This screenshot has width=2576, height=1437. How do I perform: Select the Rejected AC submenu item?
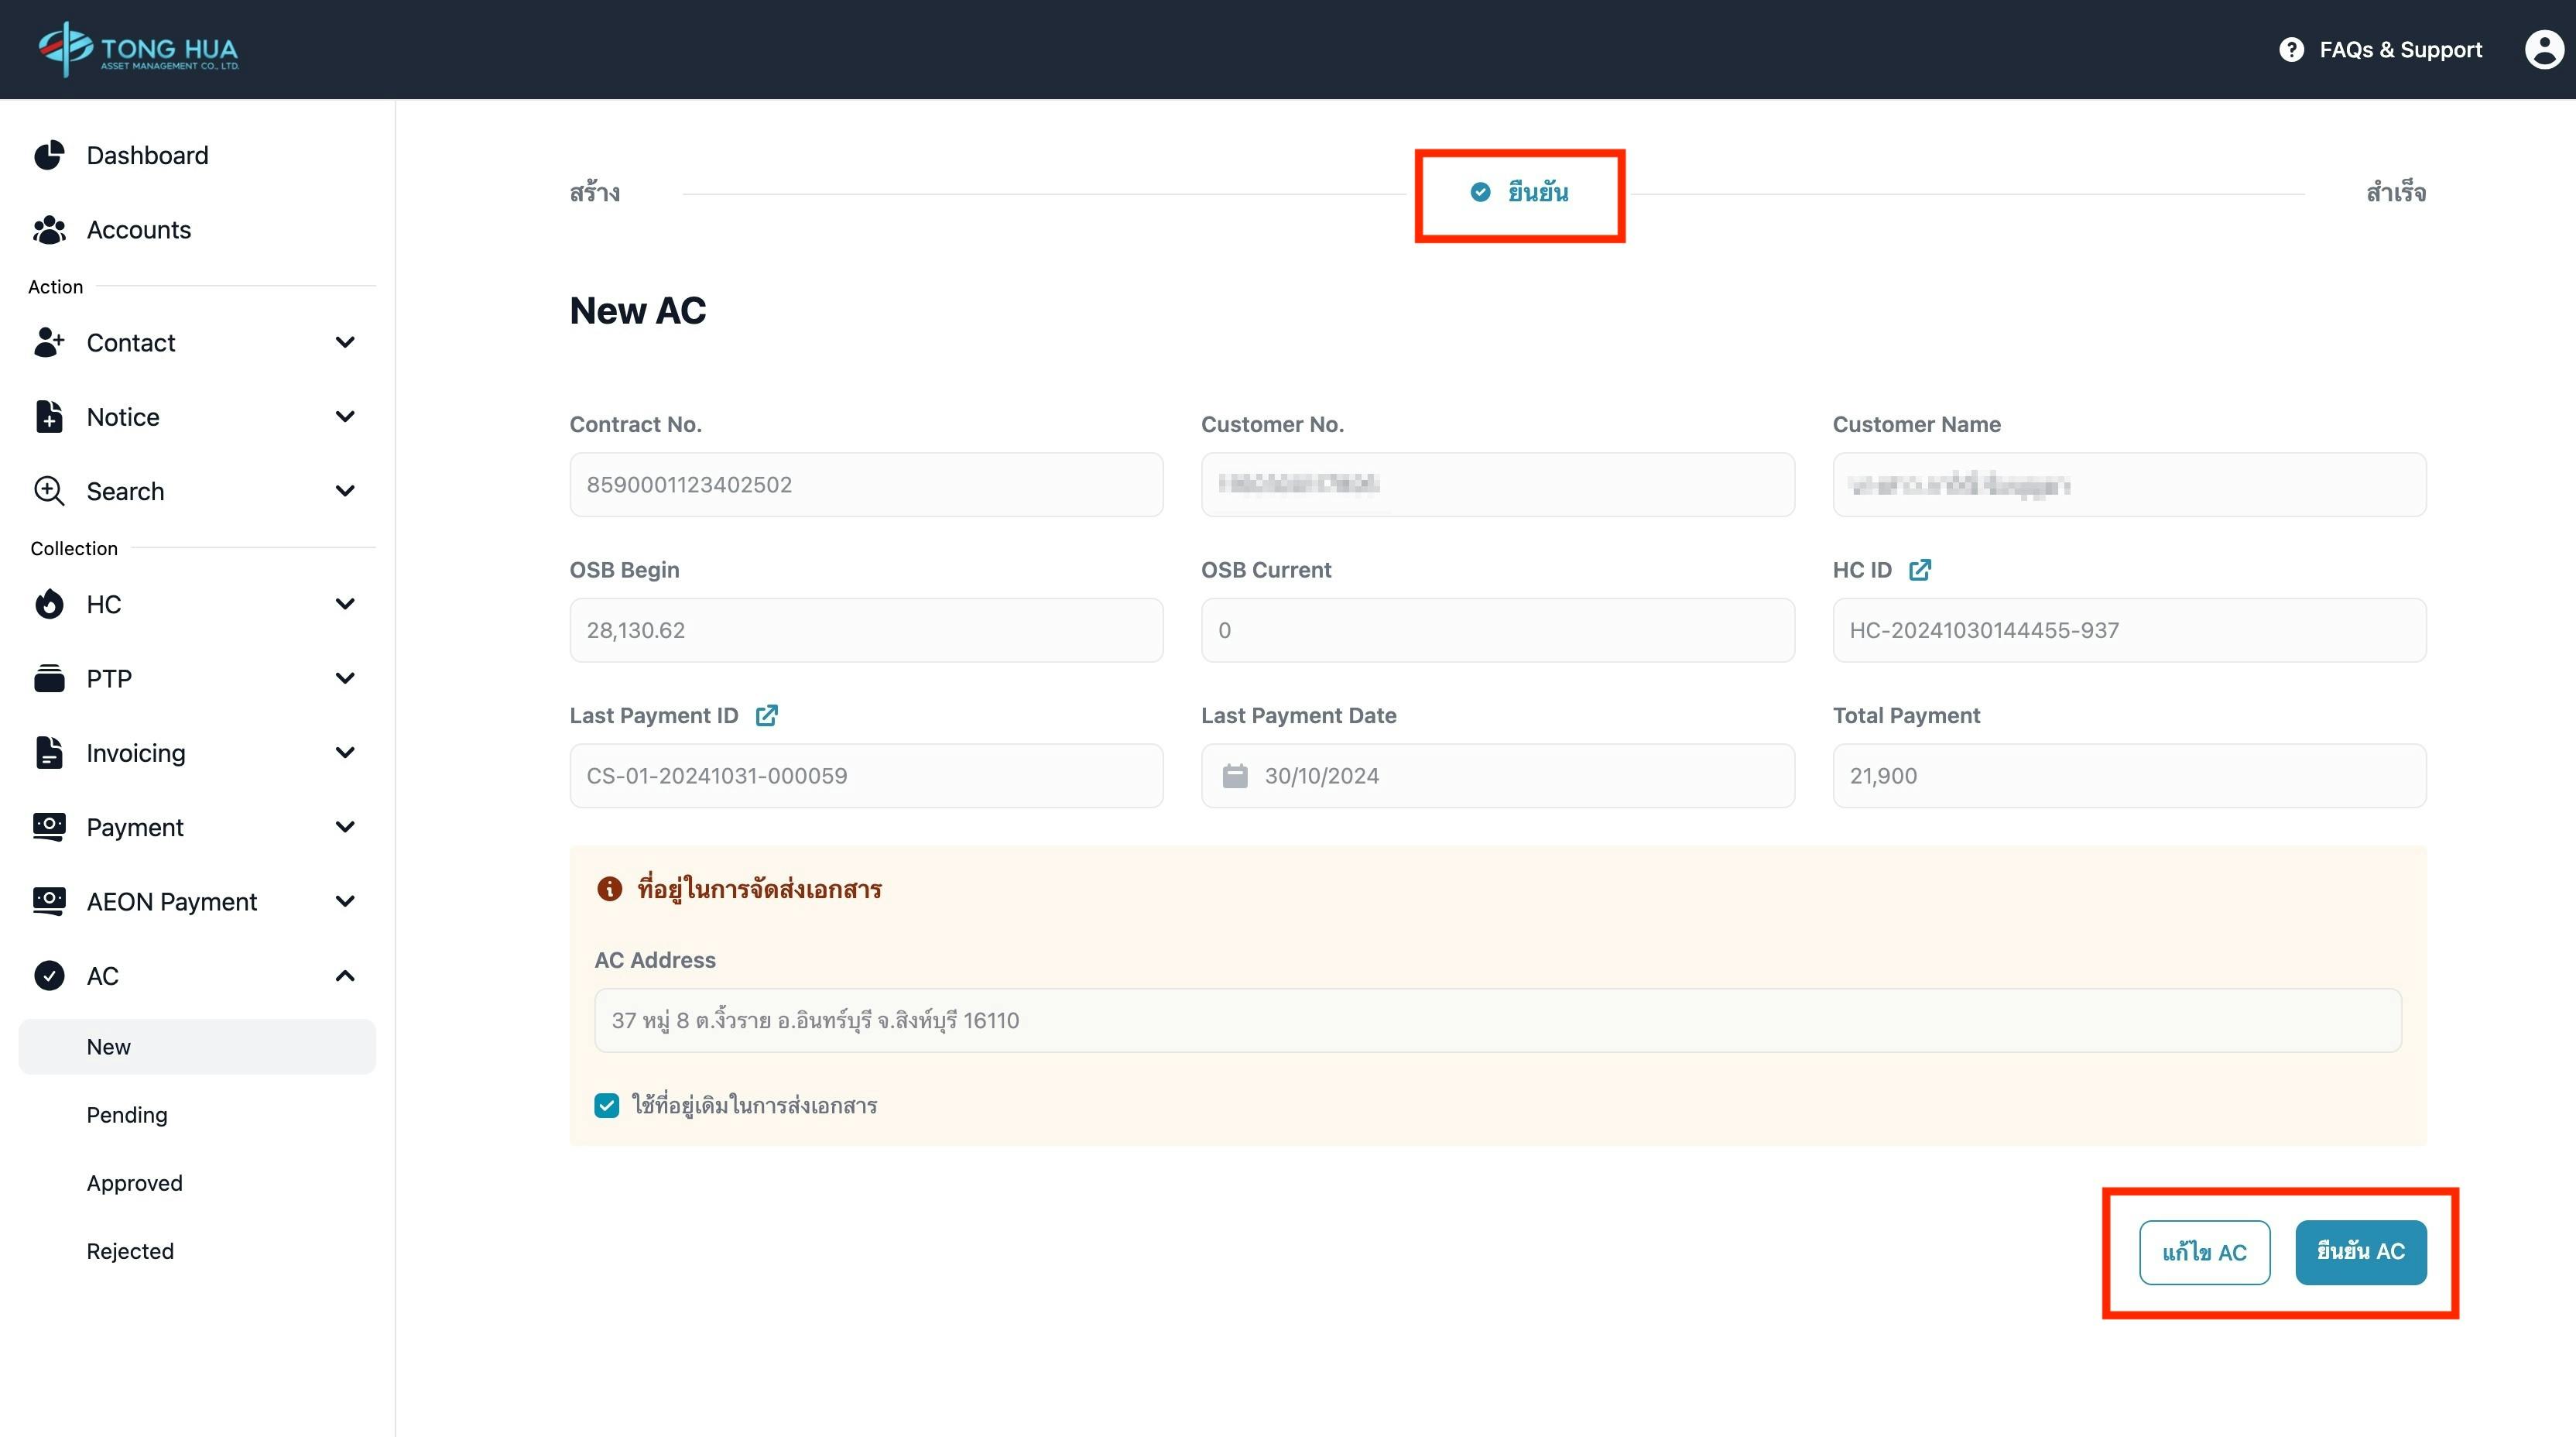(x=130, y=1251)
